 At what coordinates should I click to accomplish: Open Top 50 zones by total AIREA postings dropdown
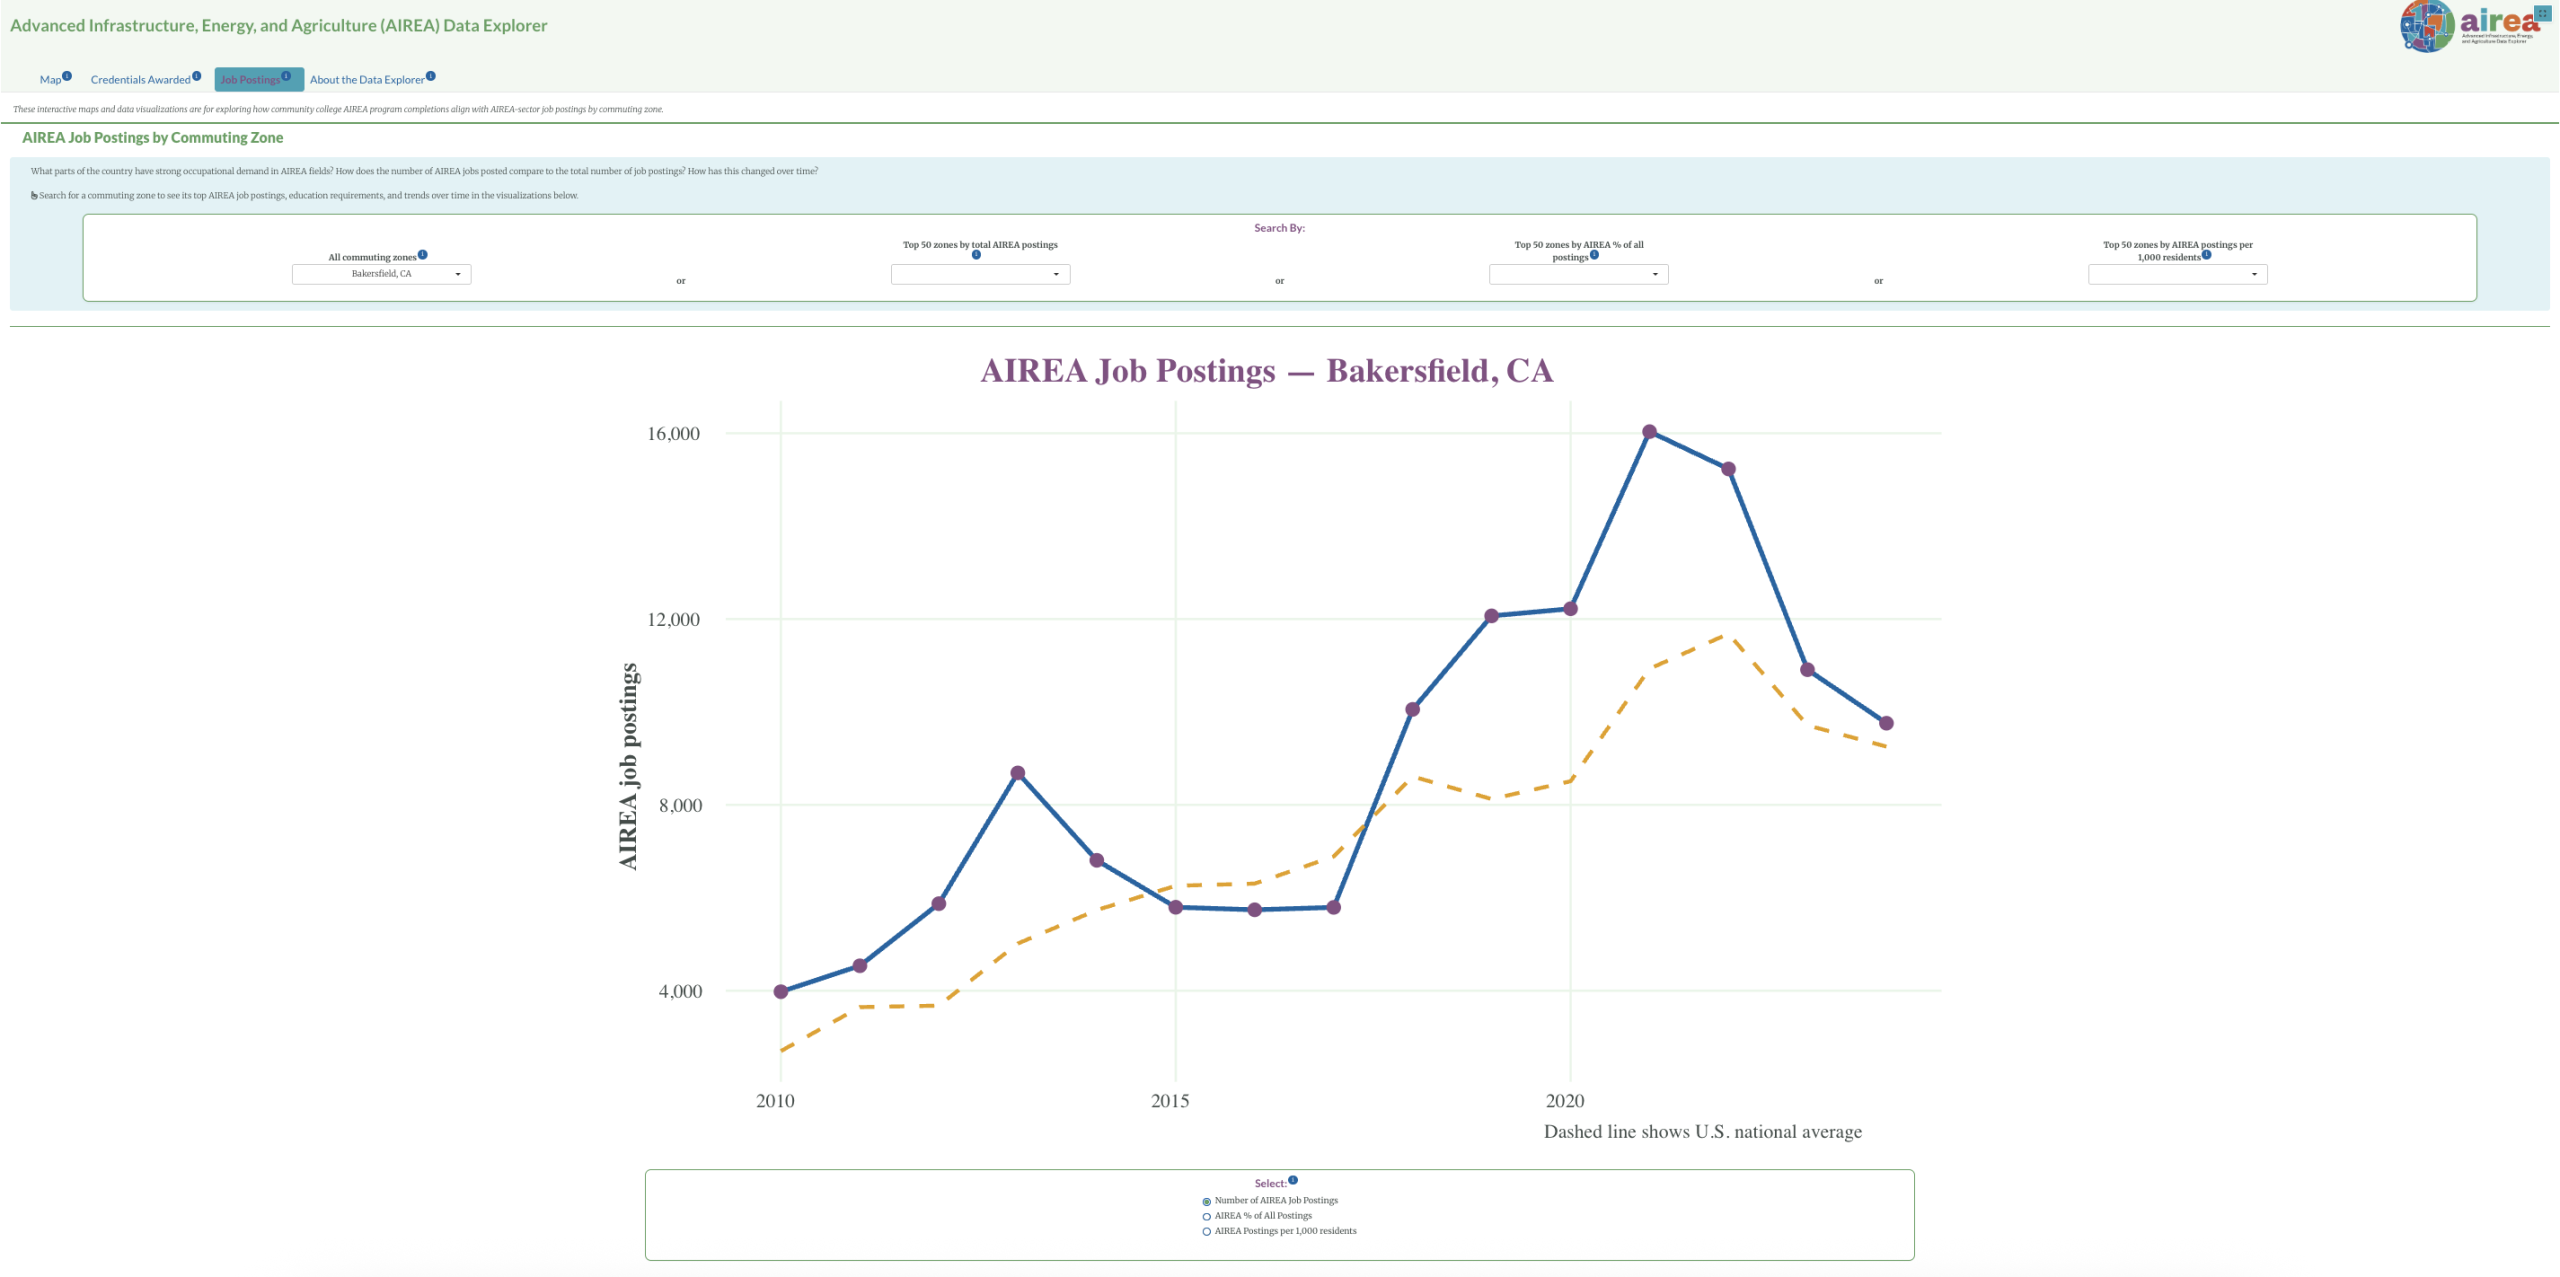click(x=980, y=274)
